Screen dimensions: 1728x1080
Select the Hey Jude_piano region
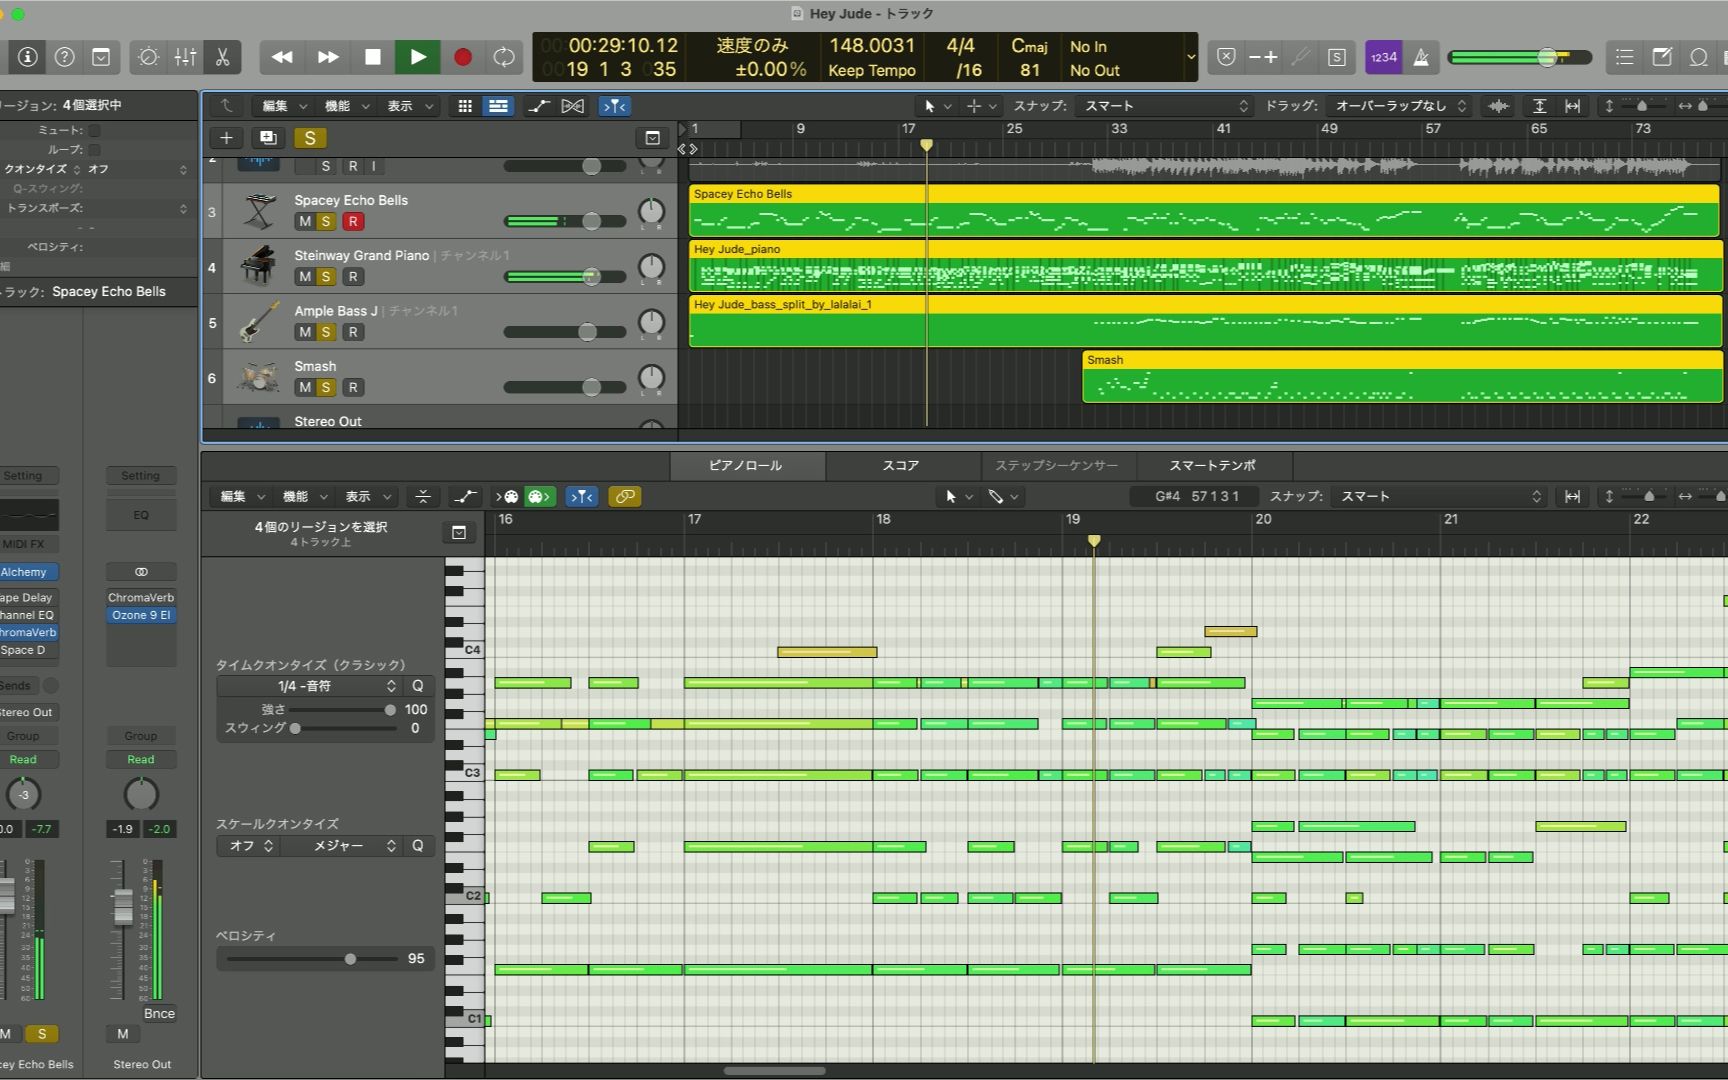(x=1205, y=265)
